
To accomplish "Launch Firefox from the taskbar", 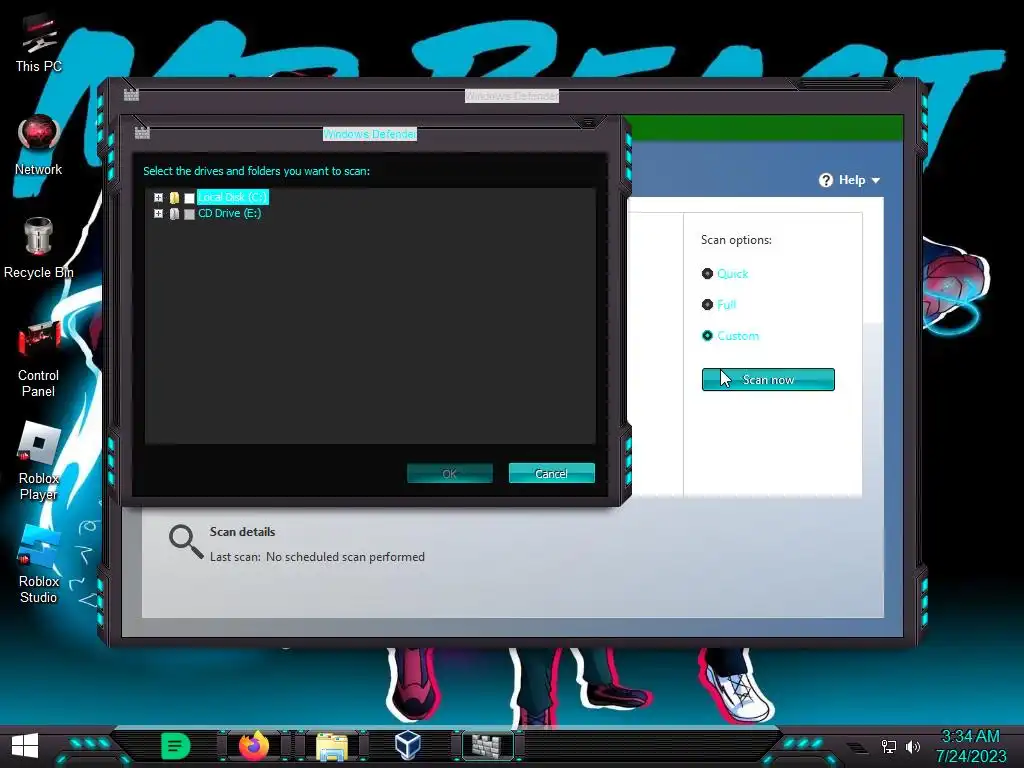I will (x=253, y=746).
